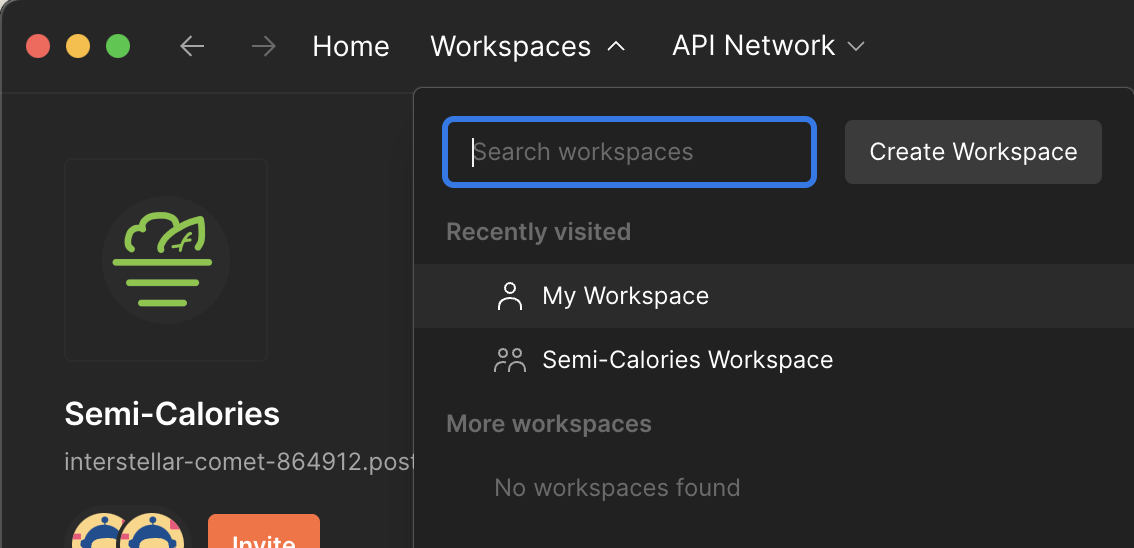
Task: Click the interstellar-comet-864912 domain text
Action: click(x=239, y=461)
